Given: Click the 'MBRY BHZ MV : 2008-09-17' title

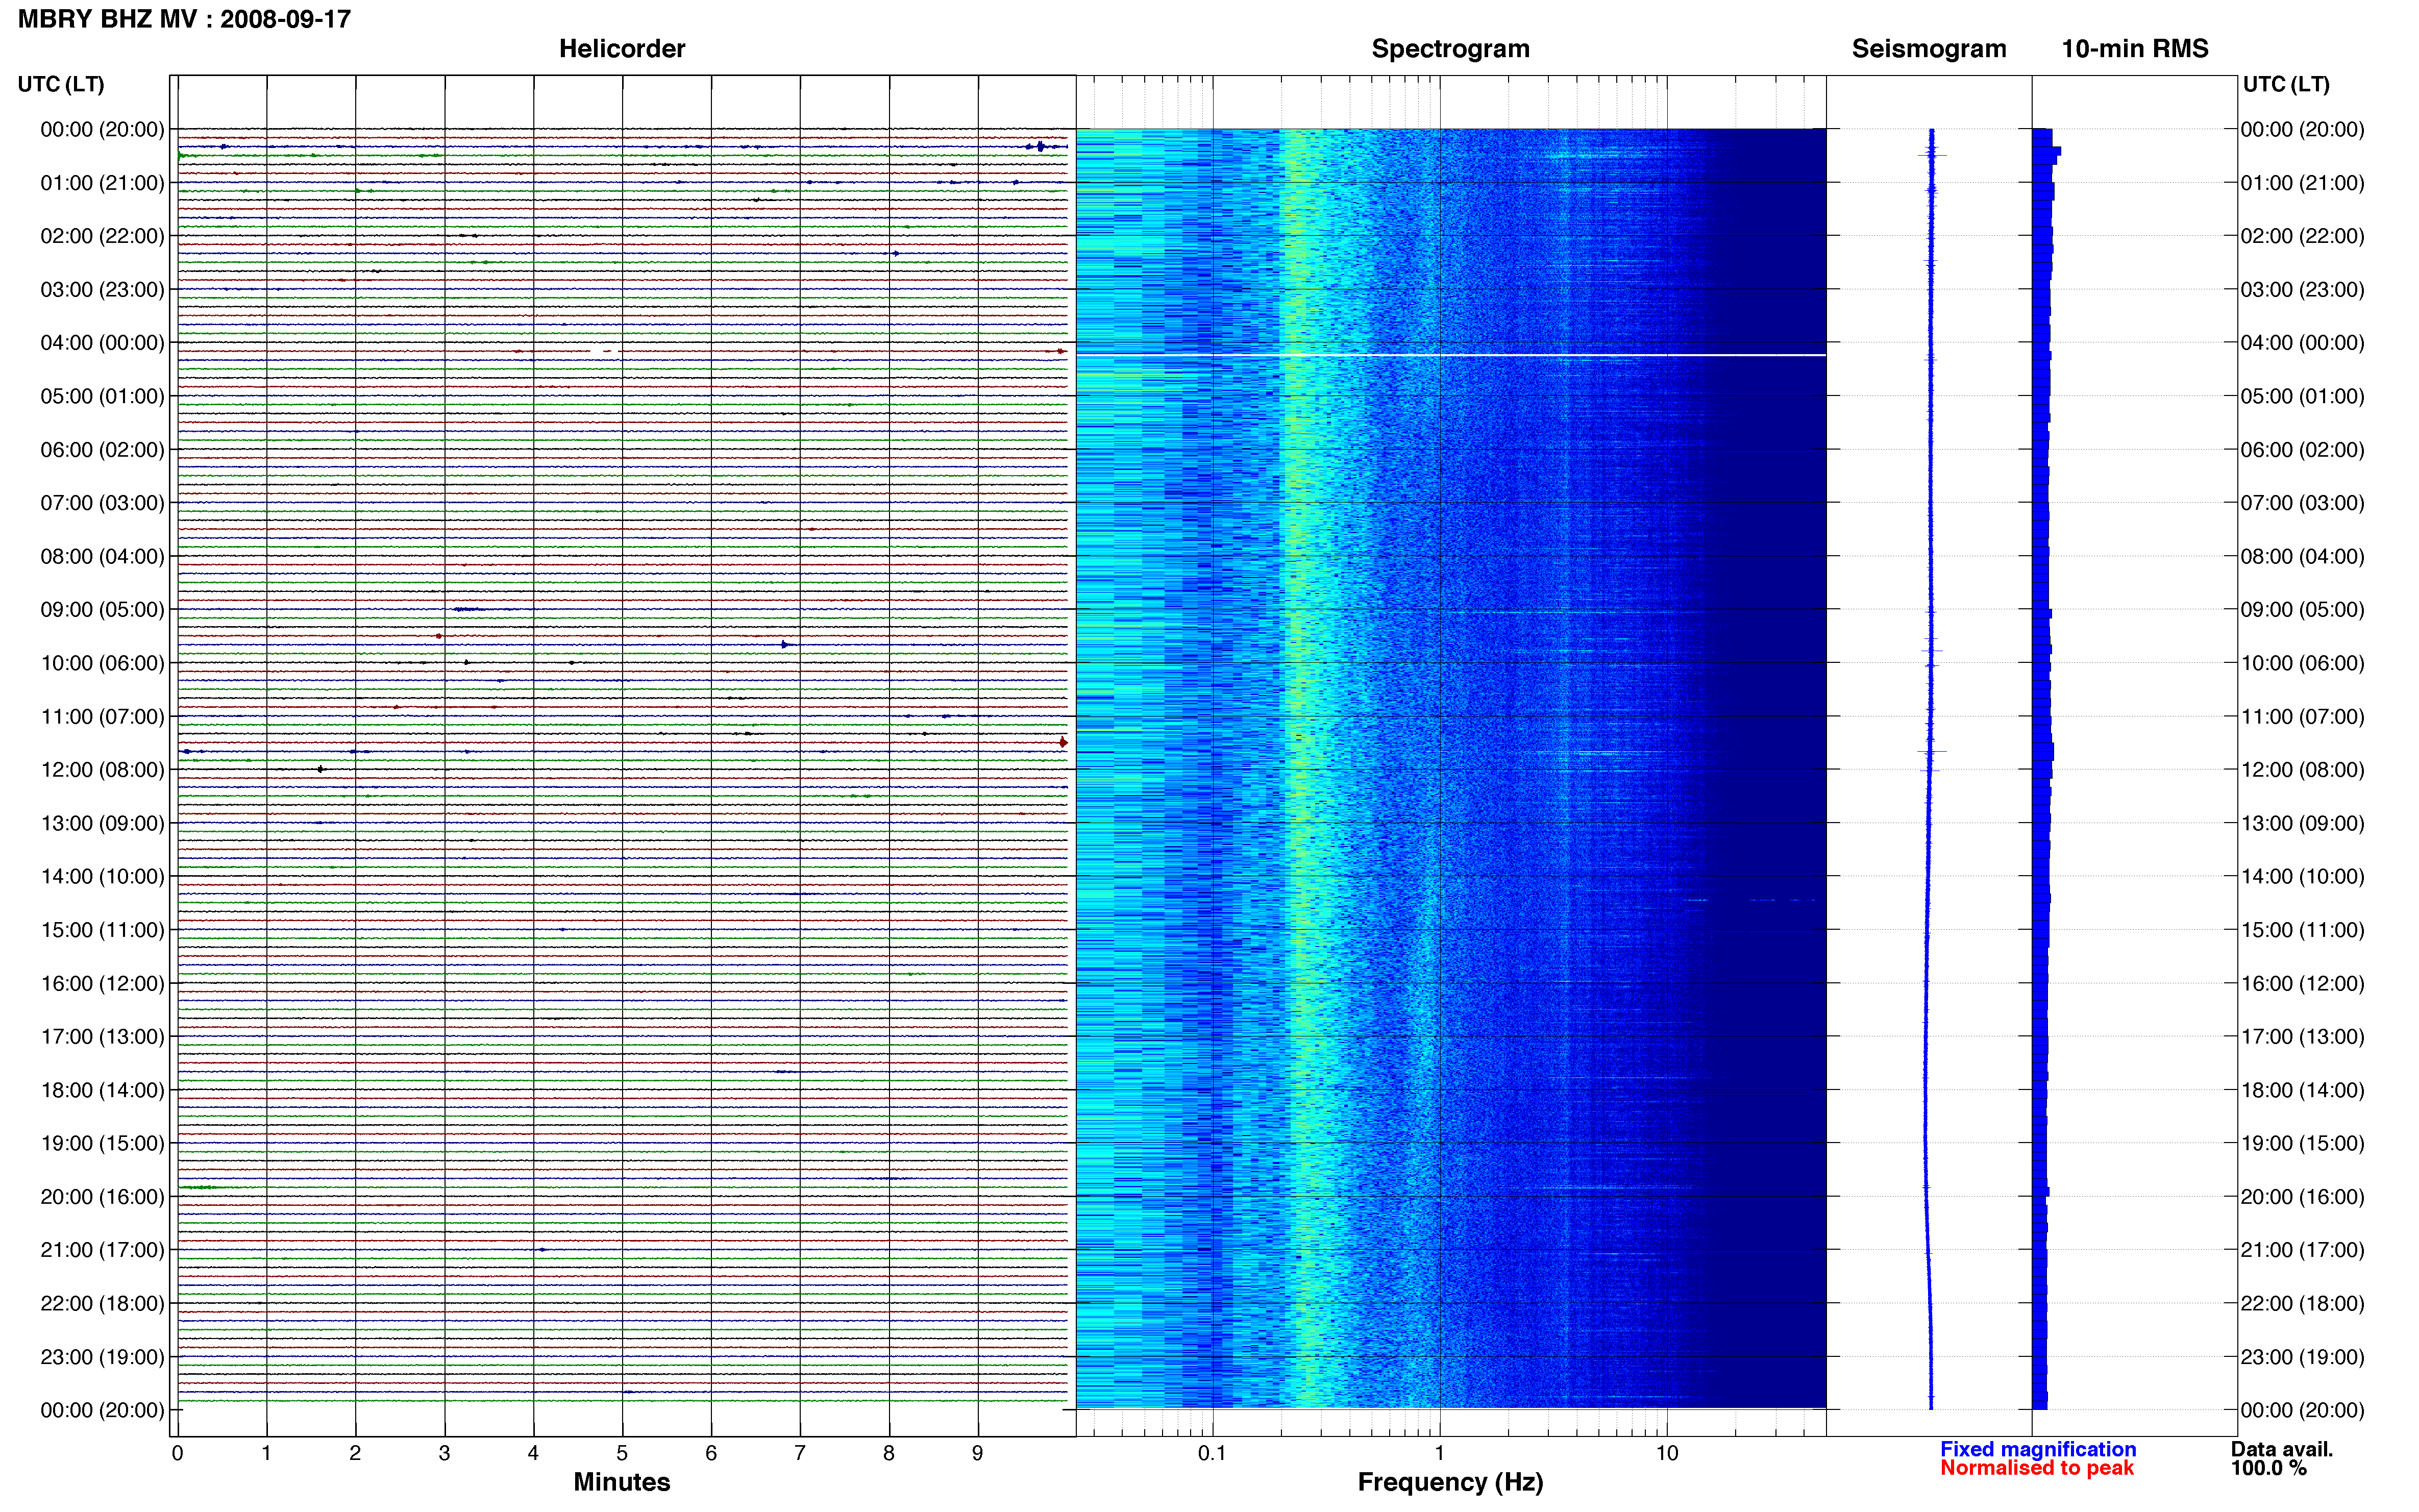Looking at the screenshot, I should pyautogui.click(x=184, y=19).
